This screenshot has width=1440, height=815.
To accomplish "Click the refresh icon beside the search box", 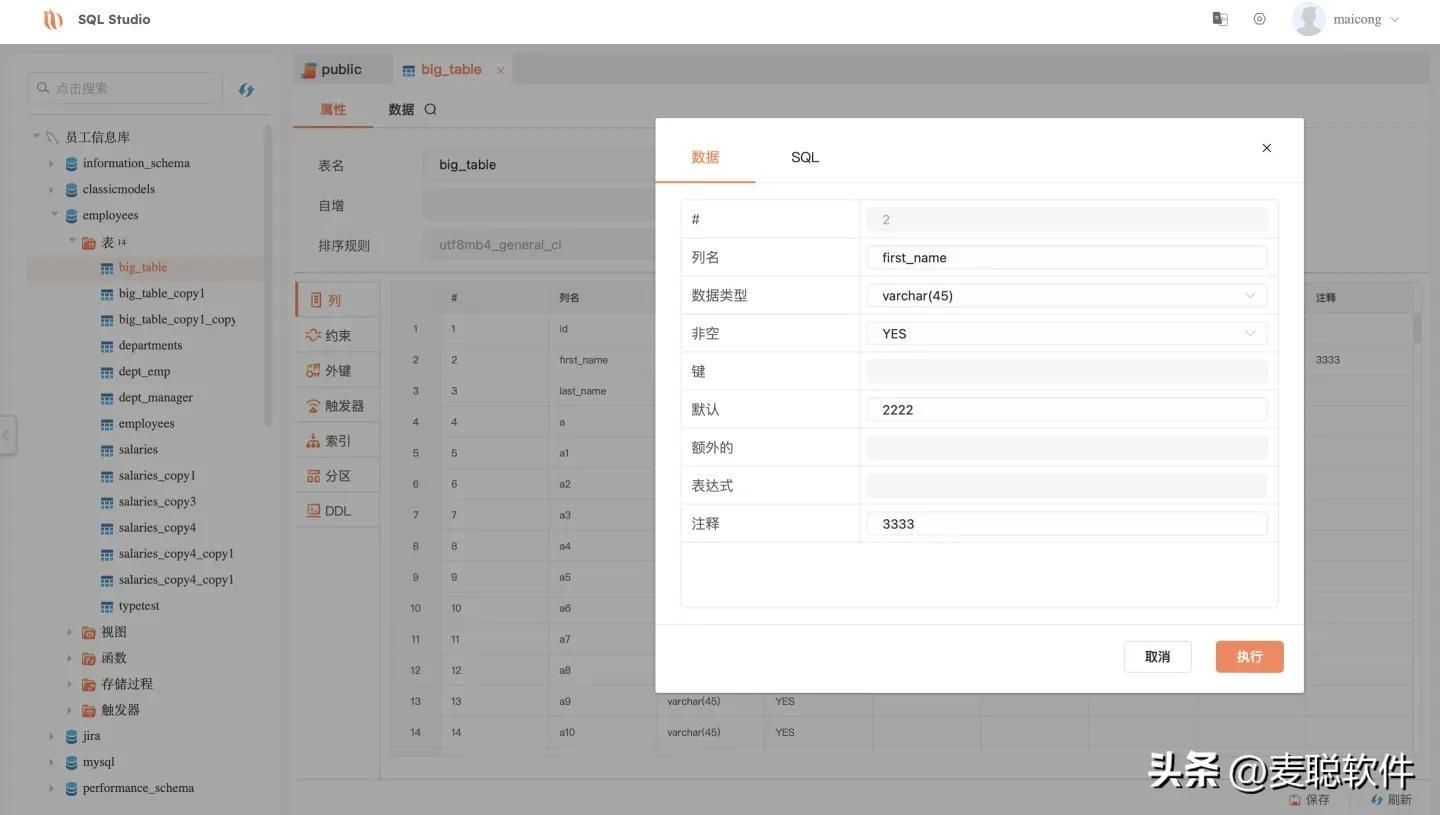I will 246,89.
